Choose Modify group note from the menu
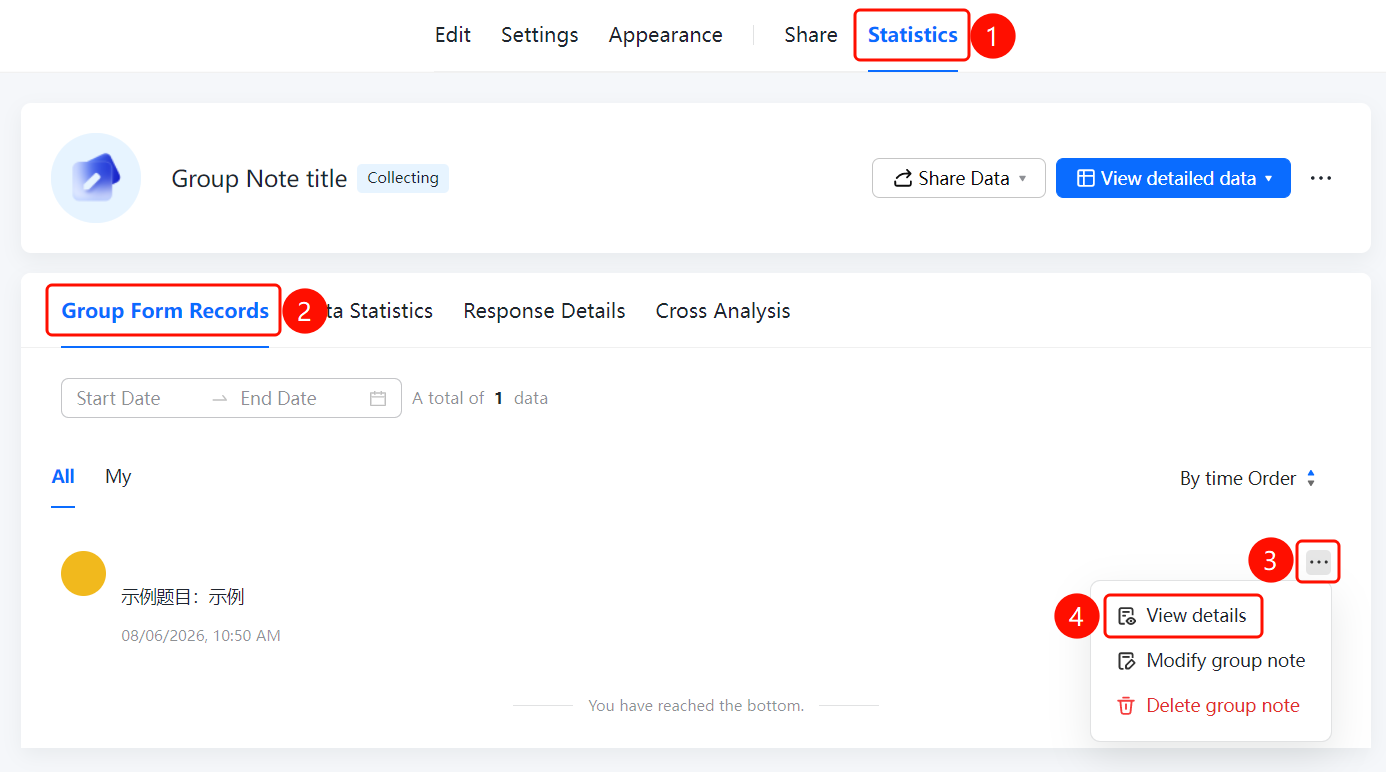1386x772 pixels. point(1211,661)
